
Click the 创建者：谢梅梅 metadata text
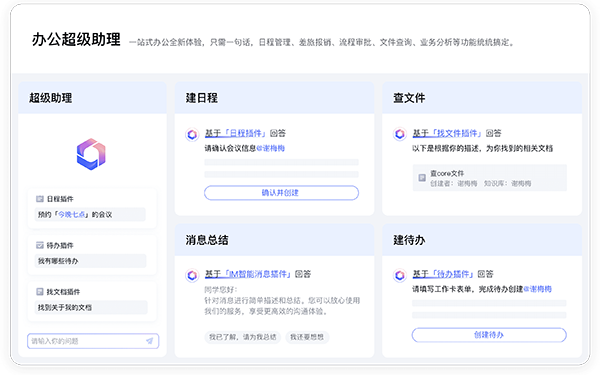click(453, 184)
